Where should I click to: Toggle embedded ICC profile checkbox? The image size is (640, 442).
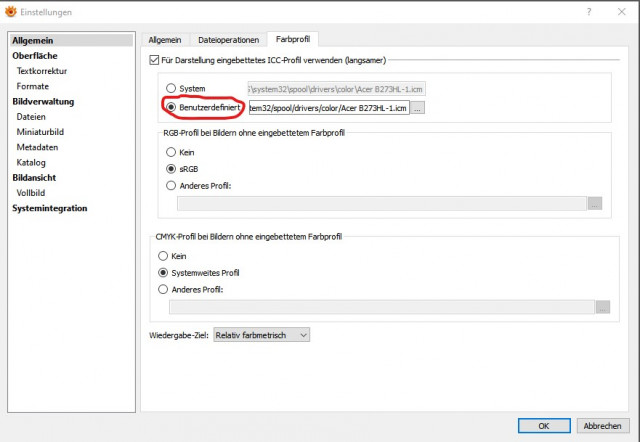click(154, 60)
